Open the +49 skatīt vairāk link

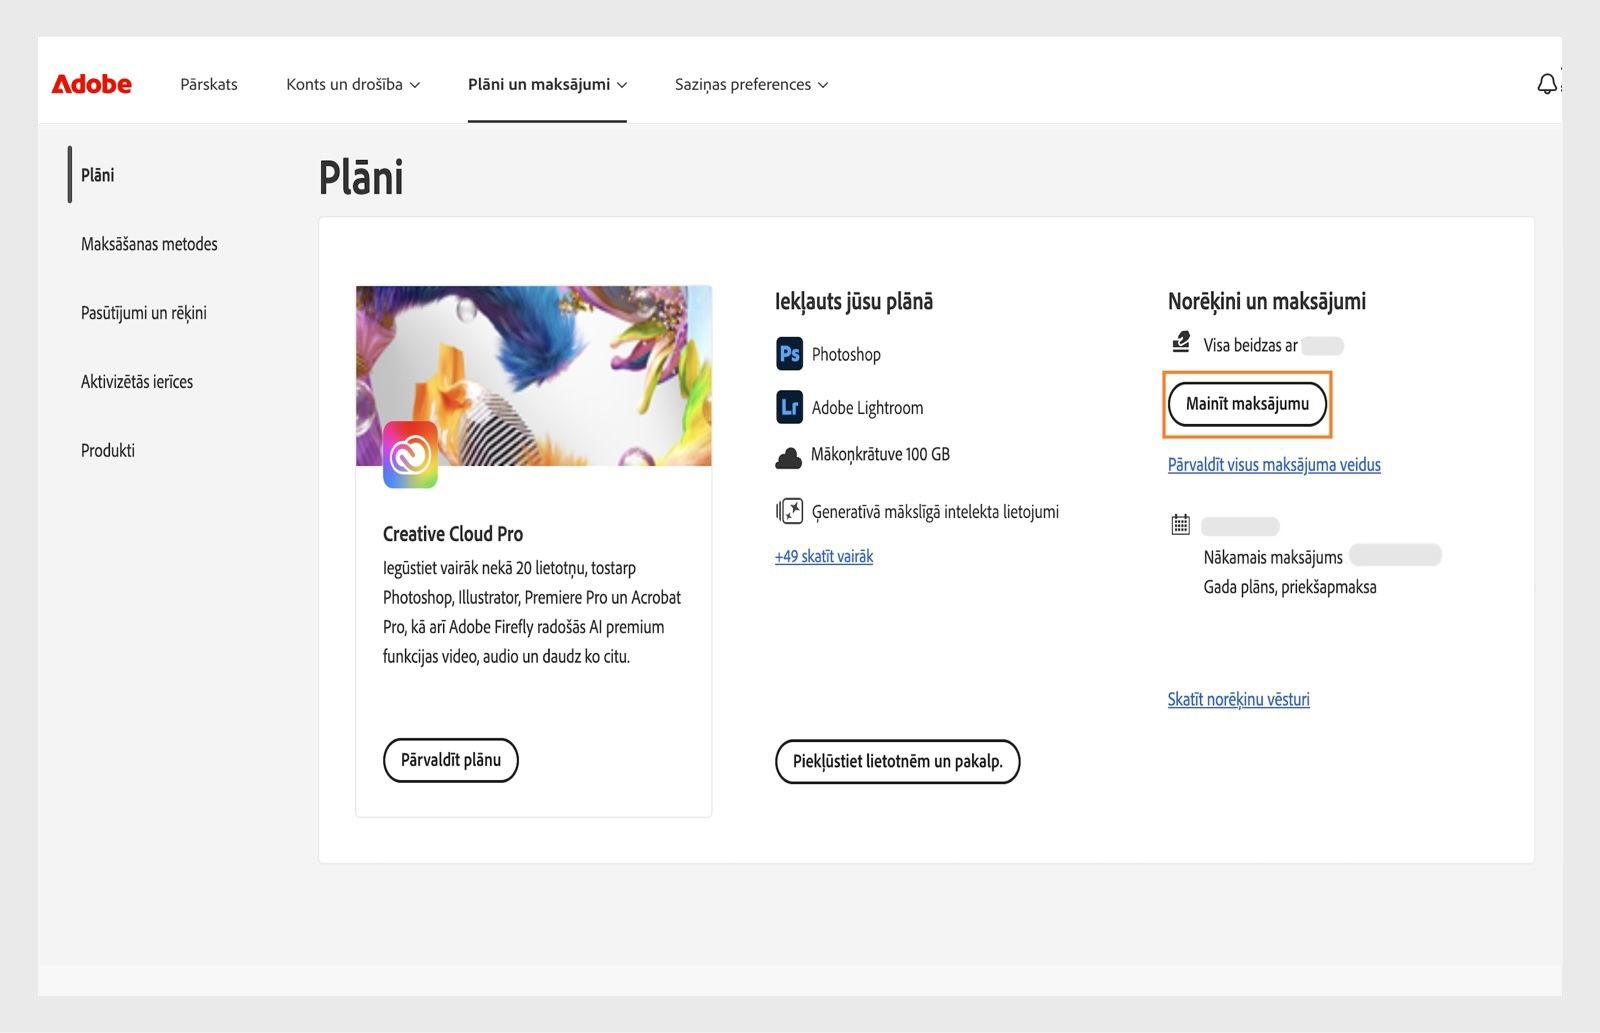tap(824, 556)
